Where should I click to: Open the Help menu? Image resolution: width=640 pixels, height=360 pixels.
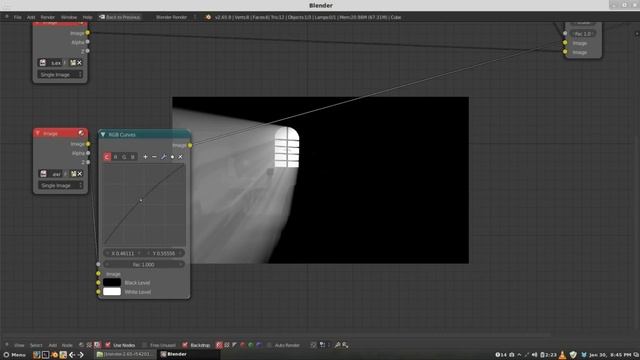point(87,17)
